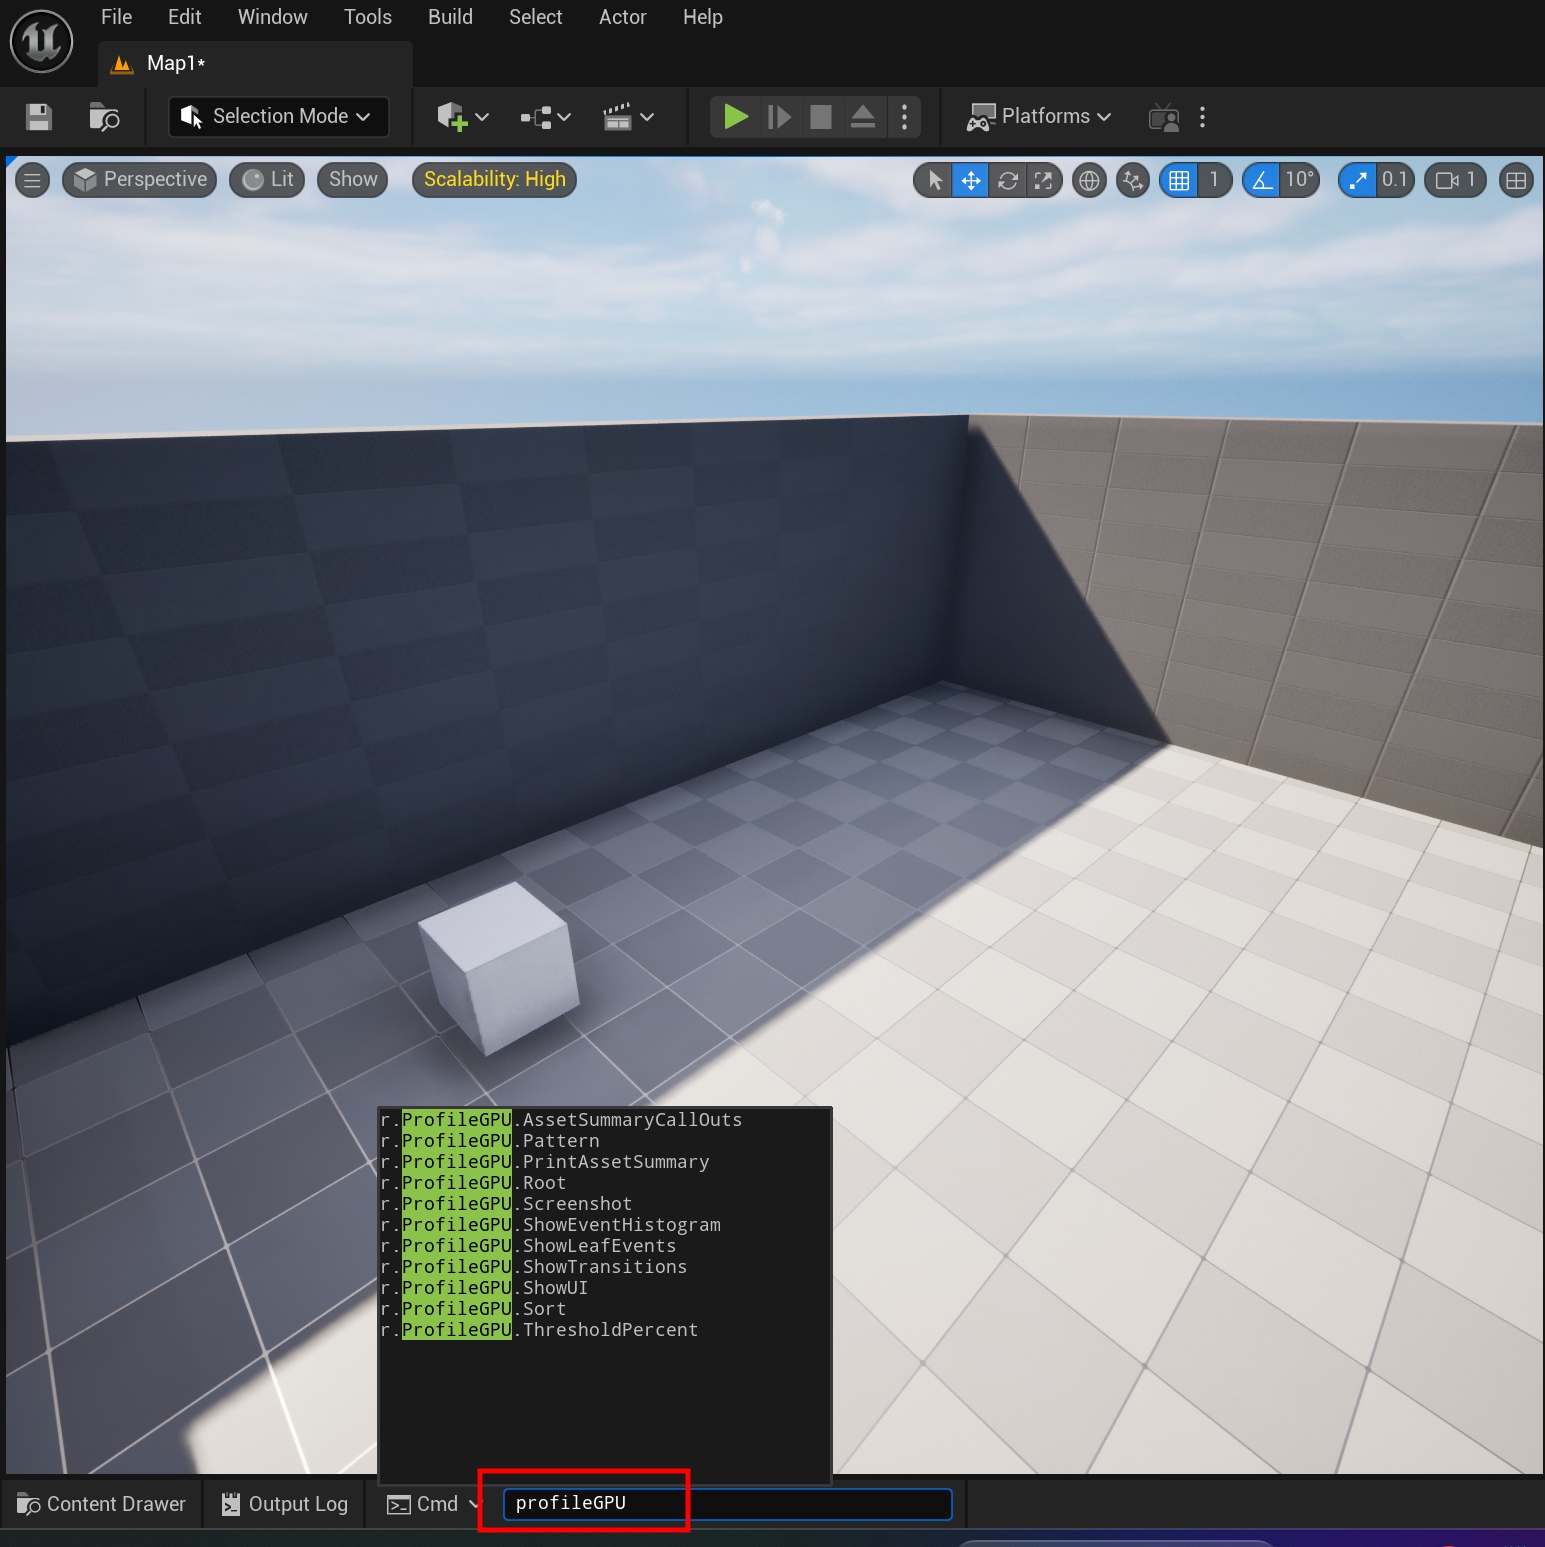Open the Build menu
The width and height of the screenshot is (1545, 1547).
point(450,17)
